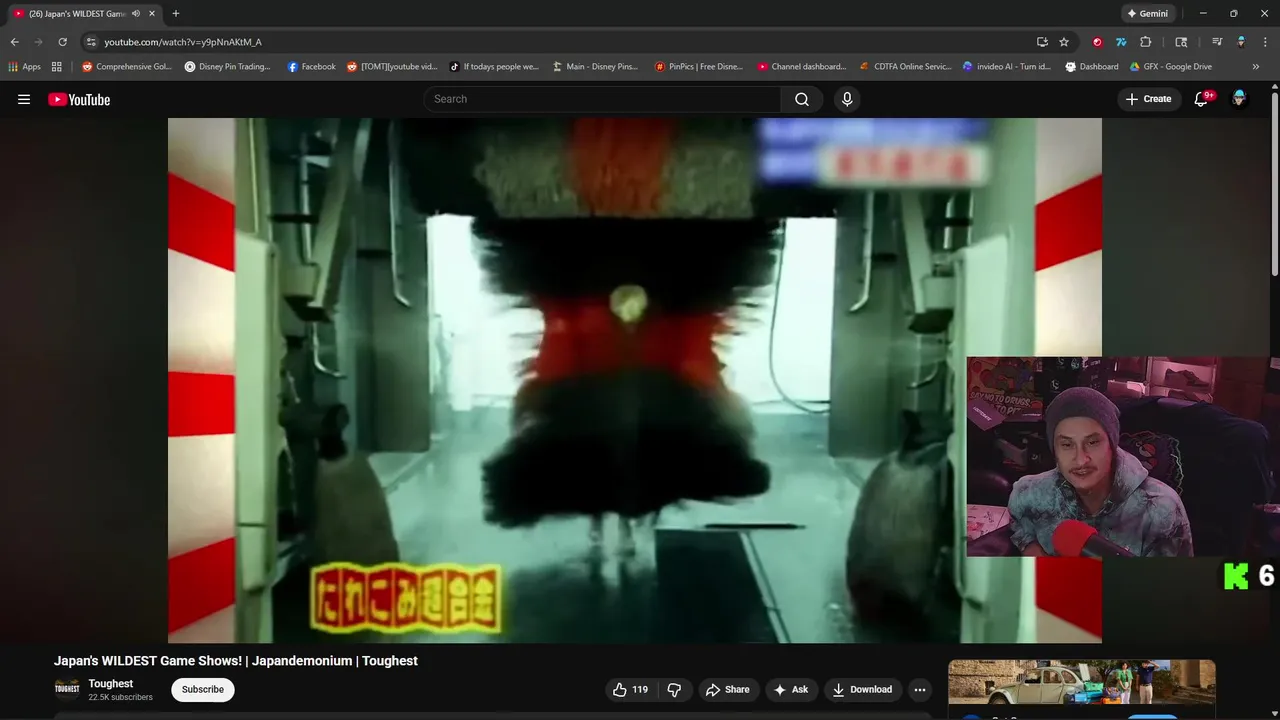The height and width of the screenshot is (720, 1280).
Task: Open the Extensions puzzle menu
Action: click(1146, 42)
